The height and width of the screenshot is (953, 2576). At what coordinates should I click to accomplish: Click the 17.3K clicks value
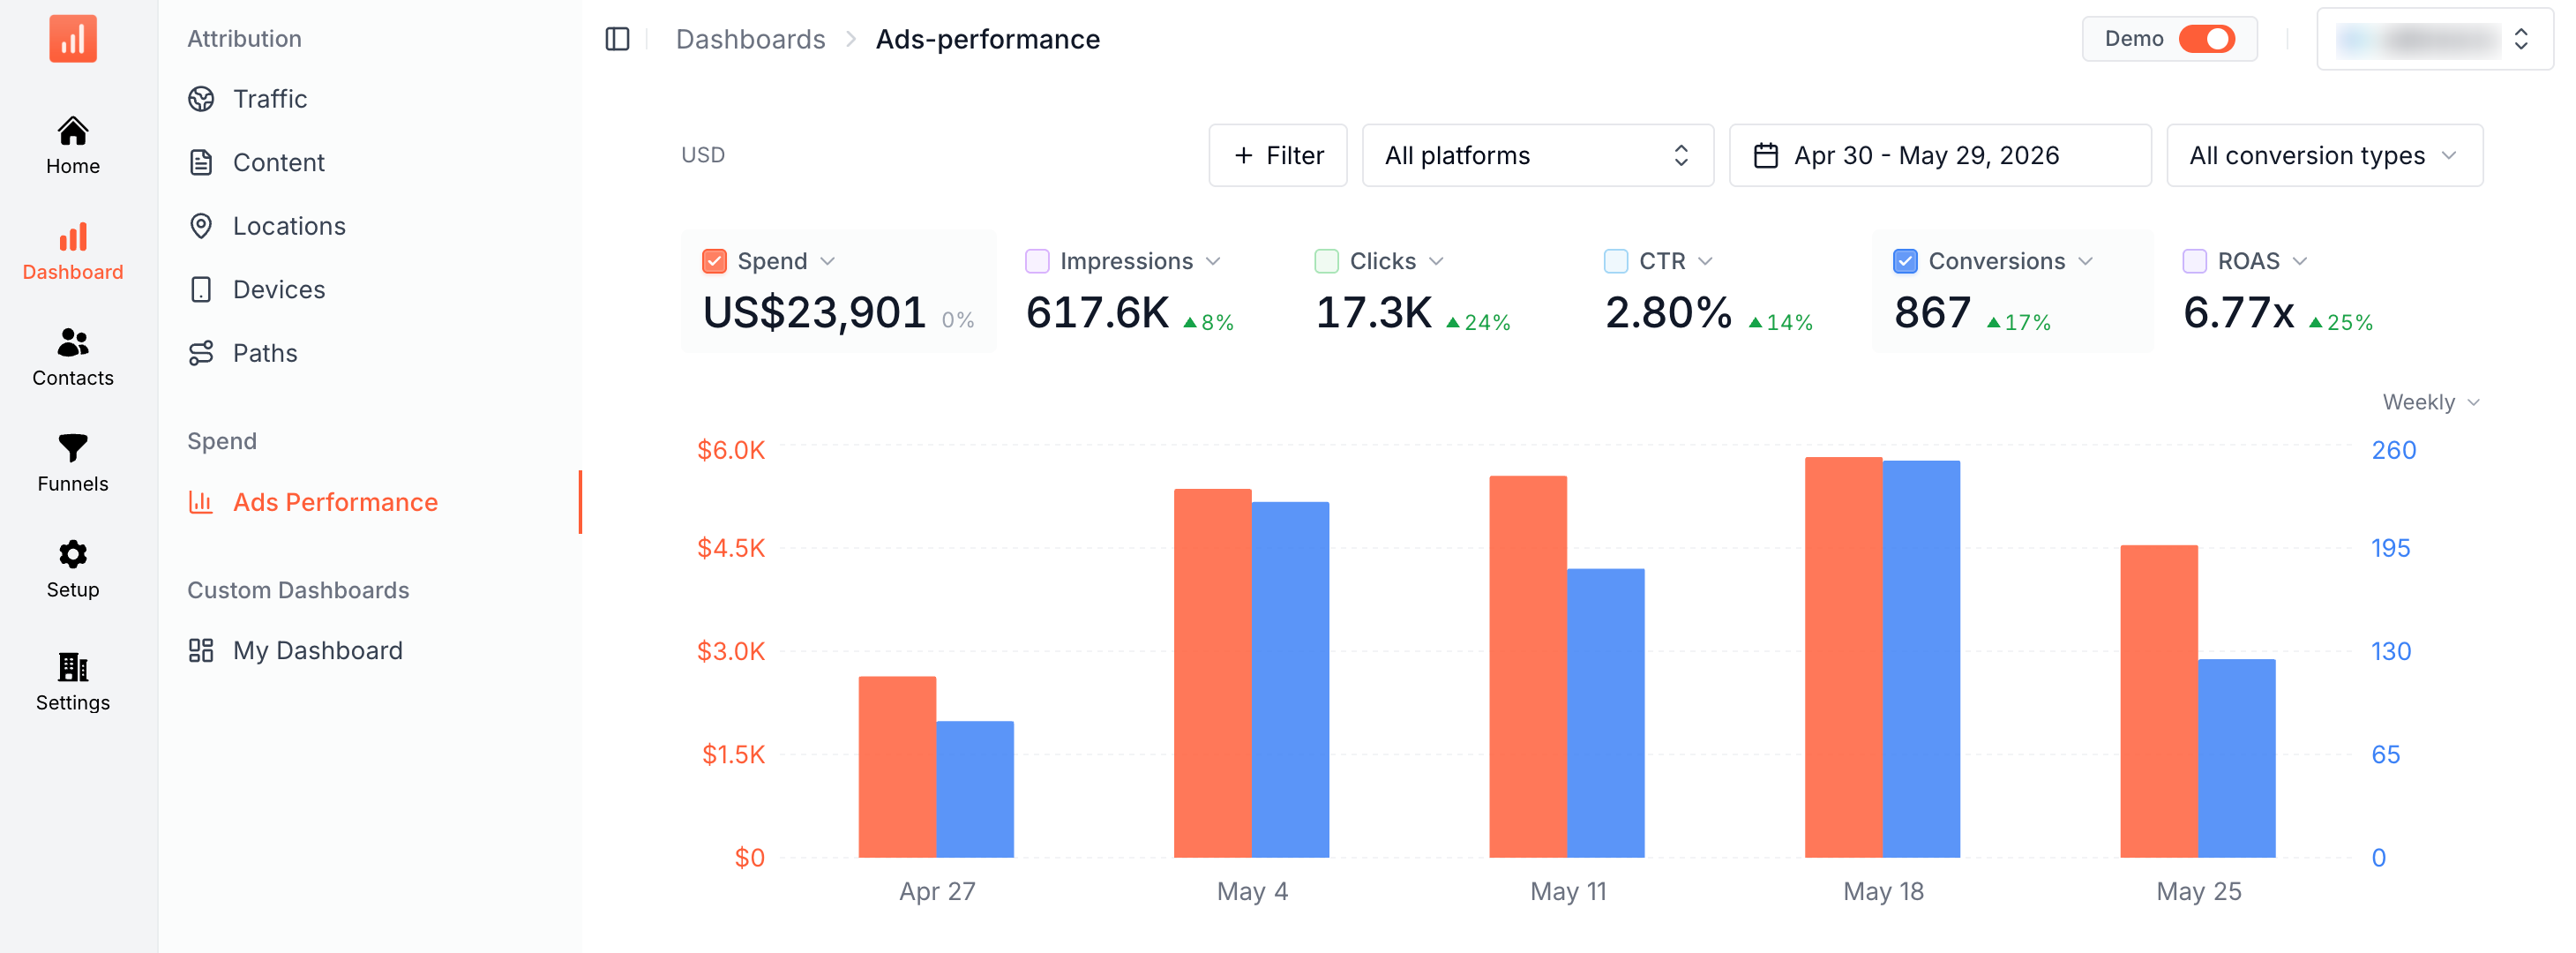[1373, 313]
